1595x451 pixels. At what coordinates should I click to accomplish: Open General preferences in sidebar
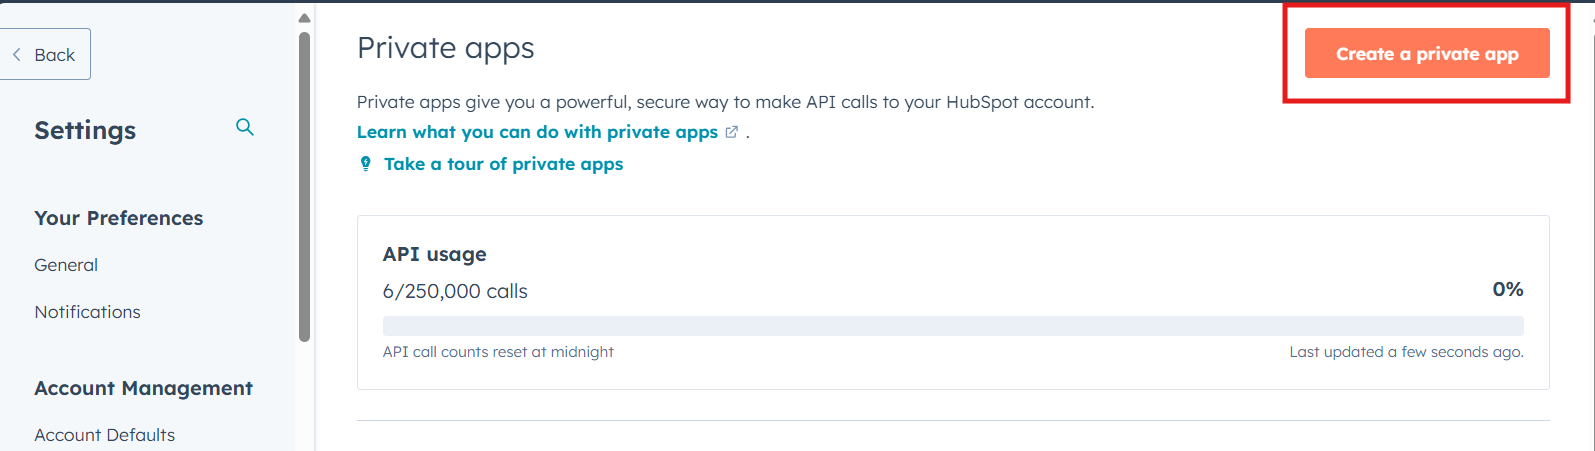(66, 265)
